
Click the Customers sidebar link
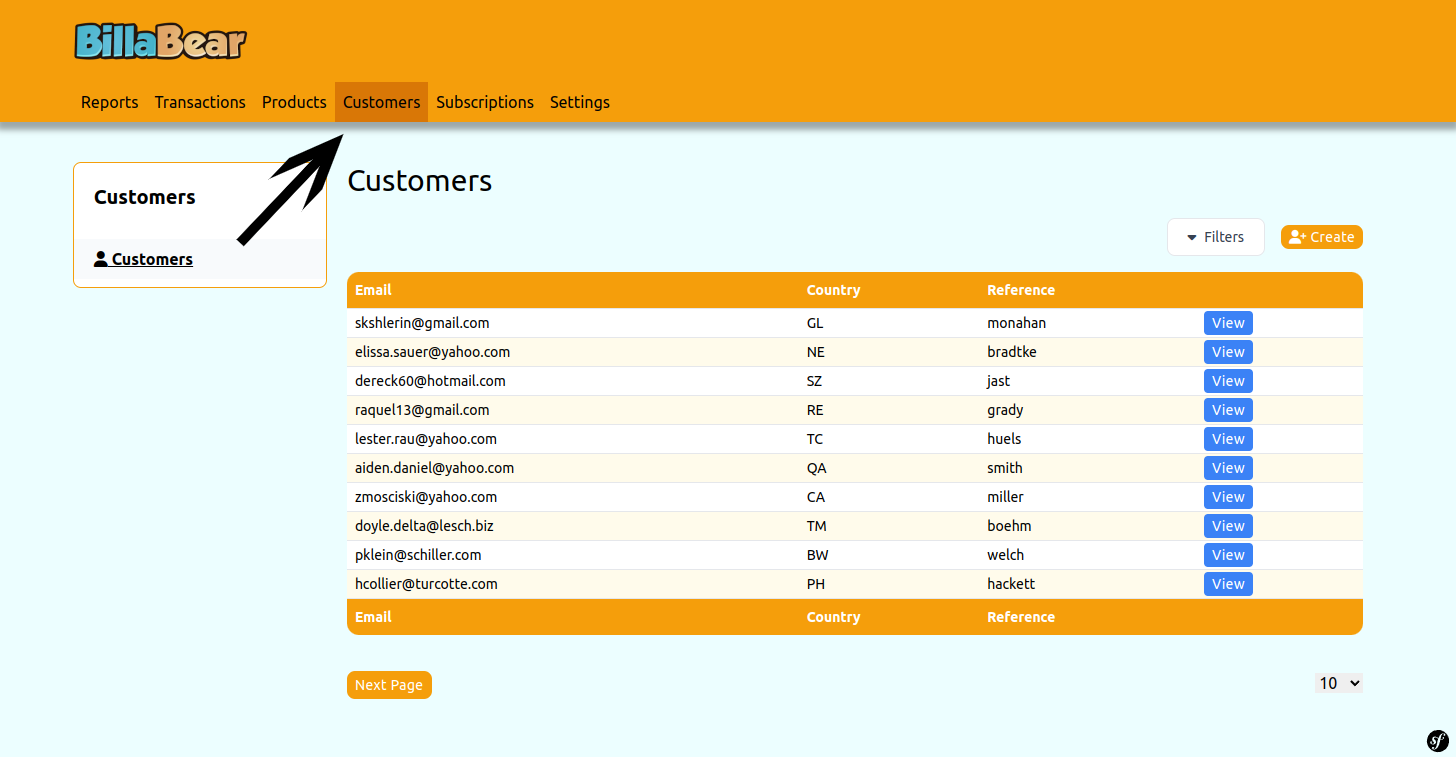143,259
